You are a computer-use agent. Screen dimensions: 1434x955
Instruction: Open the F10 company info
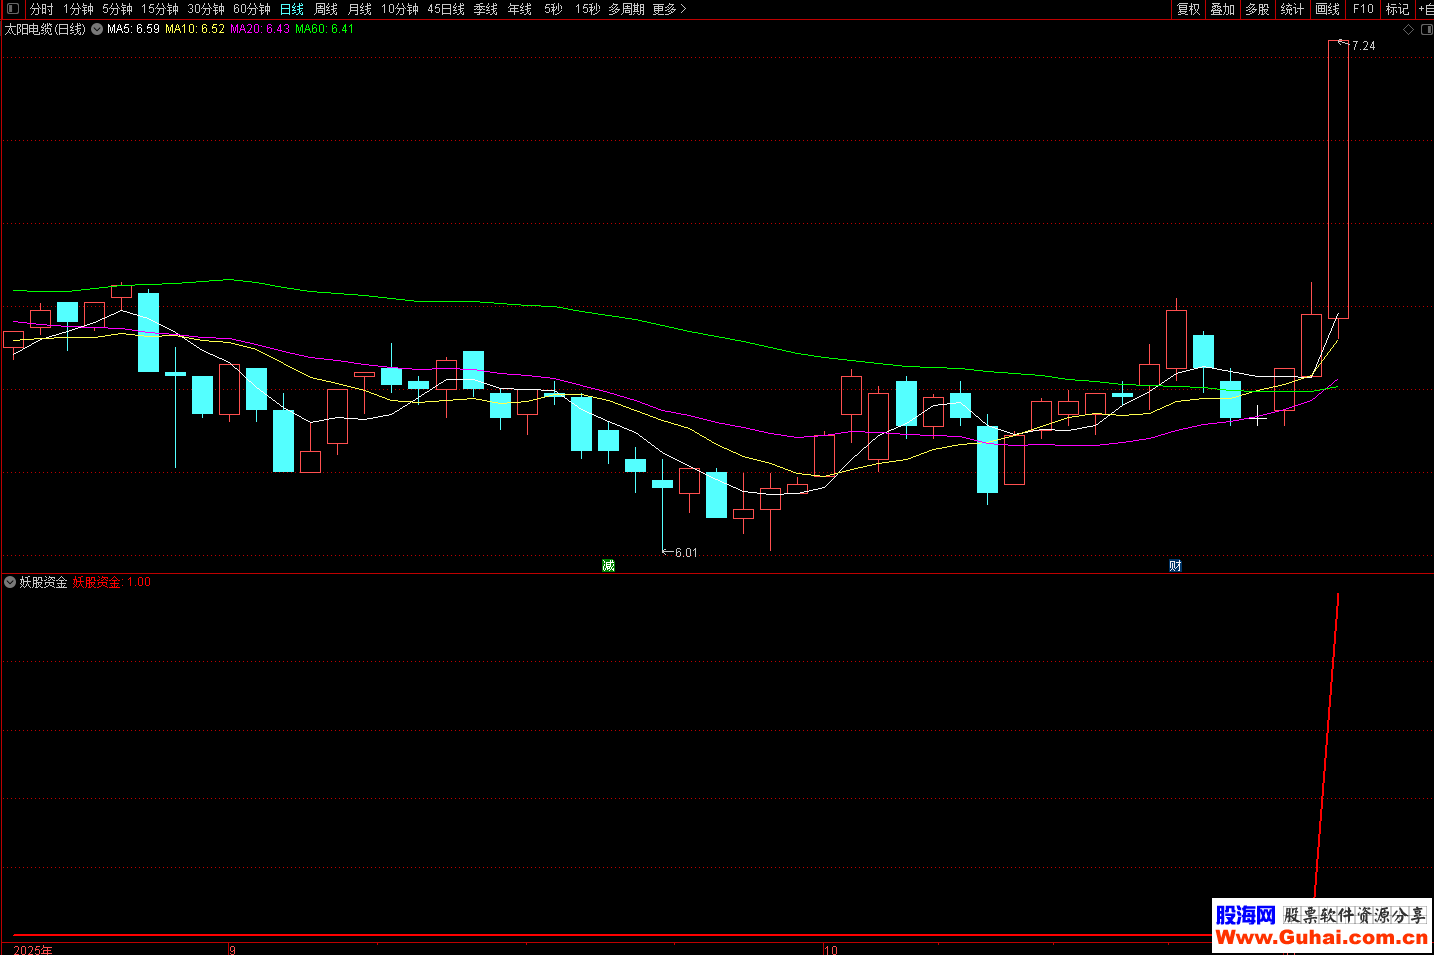click(x=1363, y=9)
